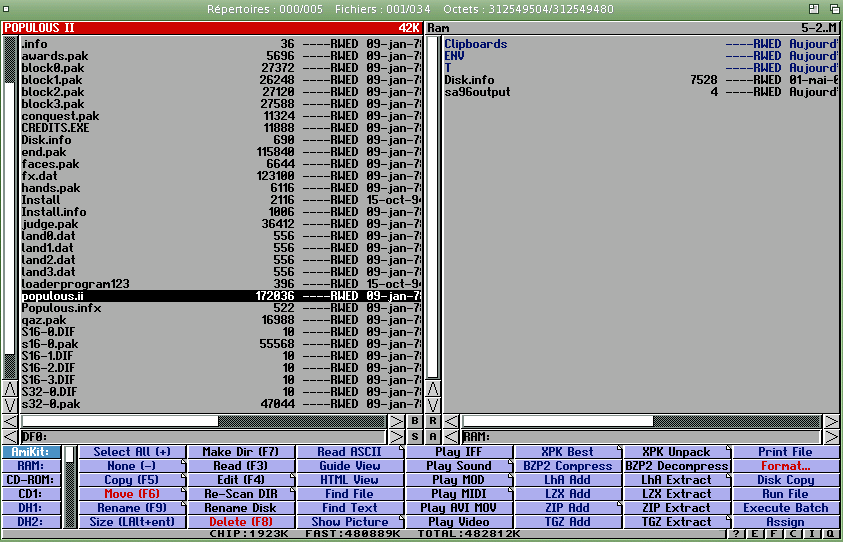This screenshot has height=542, width=843.
Task: Click the drive bank scrollbar beside AmiKit:
Action: click(69, 487)
